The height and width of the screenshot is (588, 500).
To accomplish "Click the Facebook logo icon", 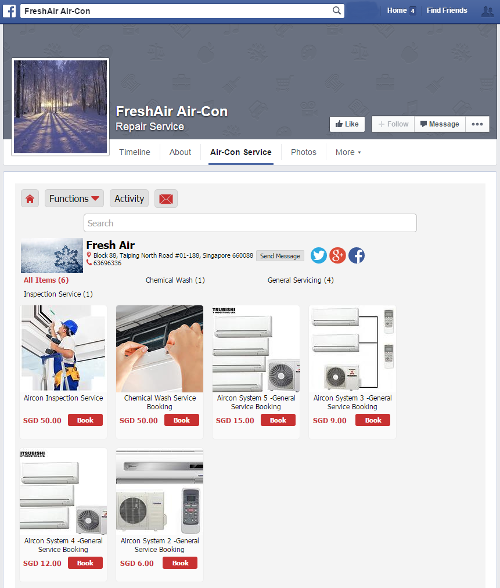I will [9, 11].
